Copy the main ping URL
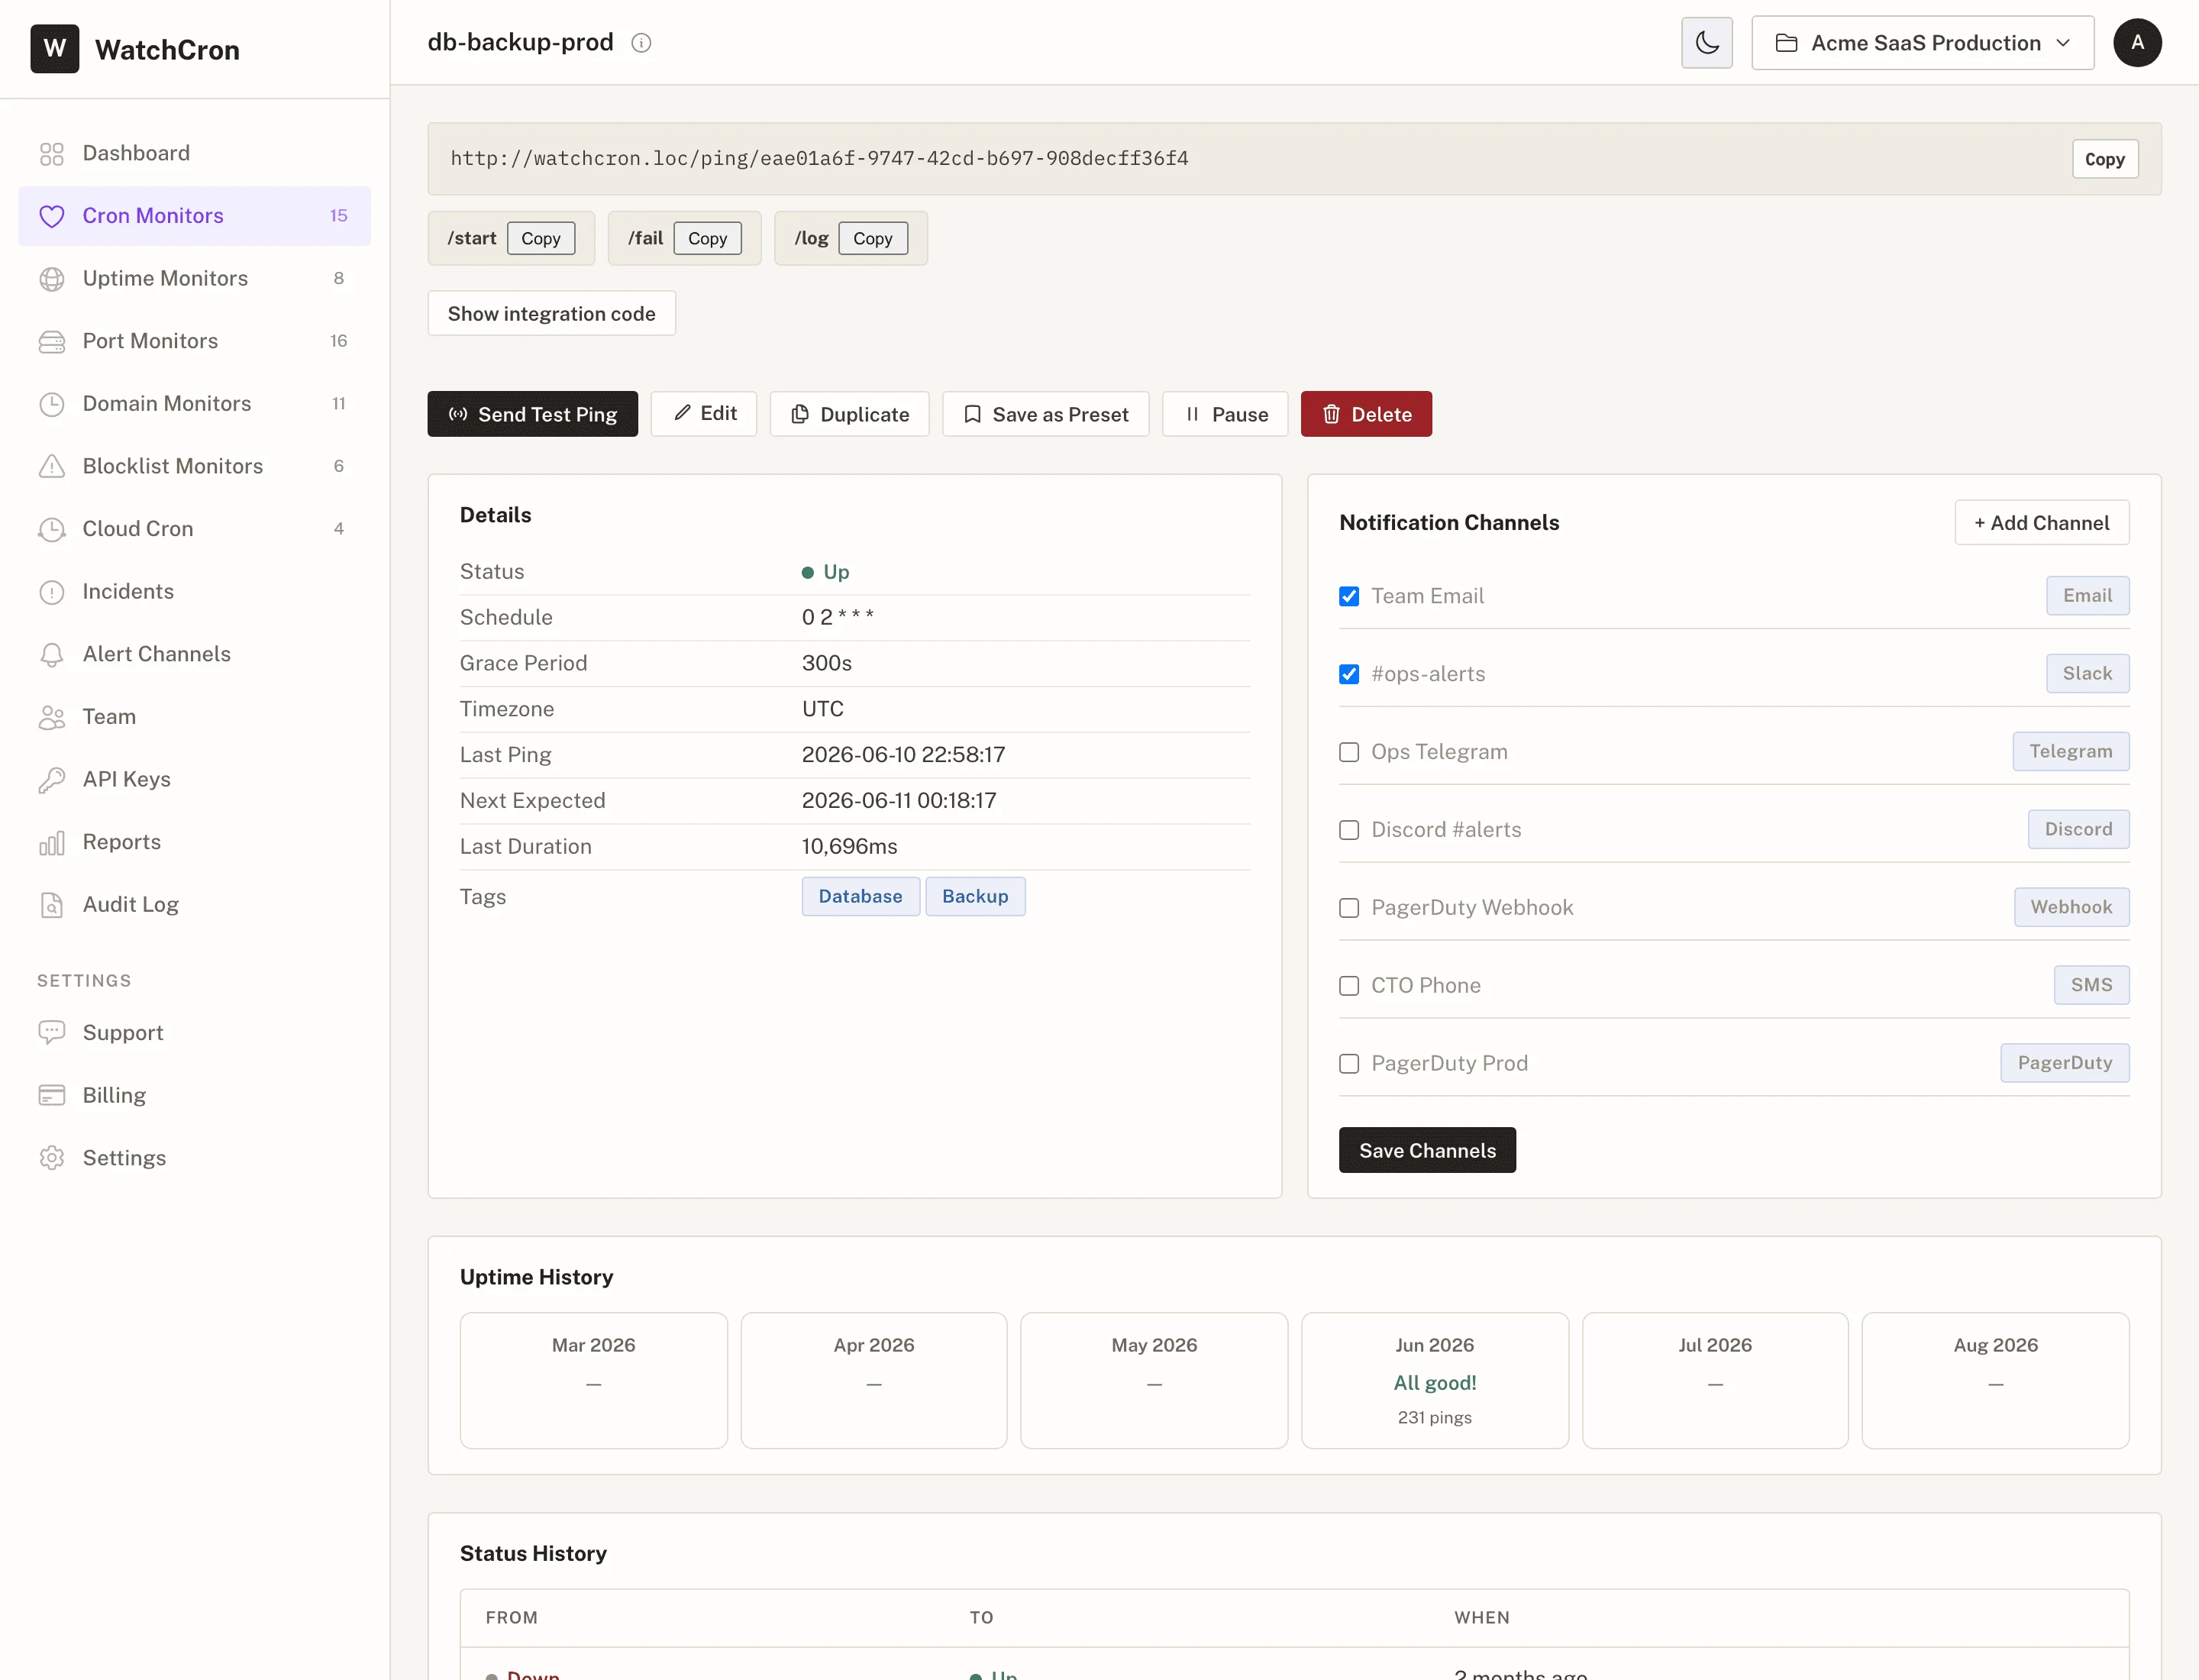The height and width of the screenshot is (1680, 2199). tap(2105, 159)
